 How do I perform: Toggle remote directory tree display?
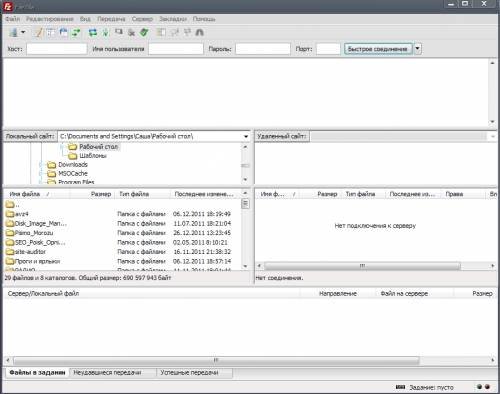coord(63,32)
